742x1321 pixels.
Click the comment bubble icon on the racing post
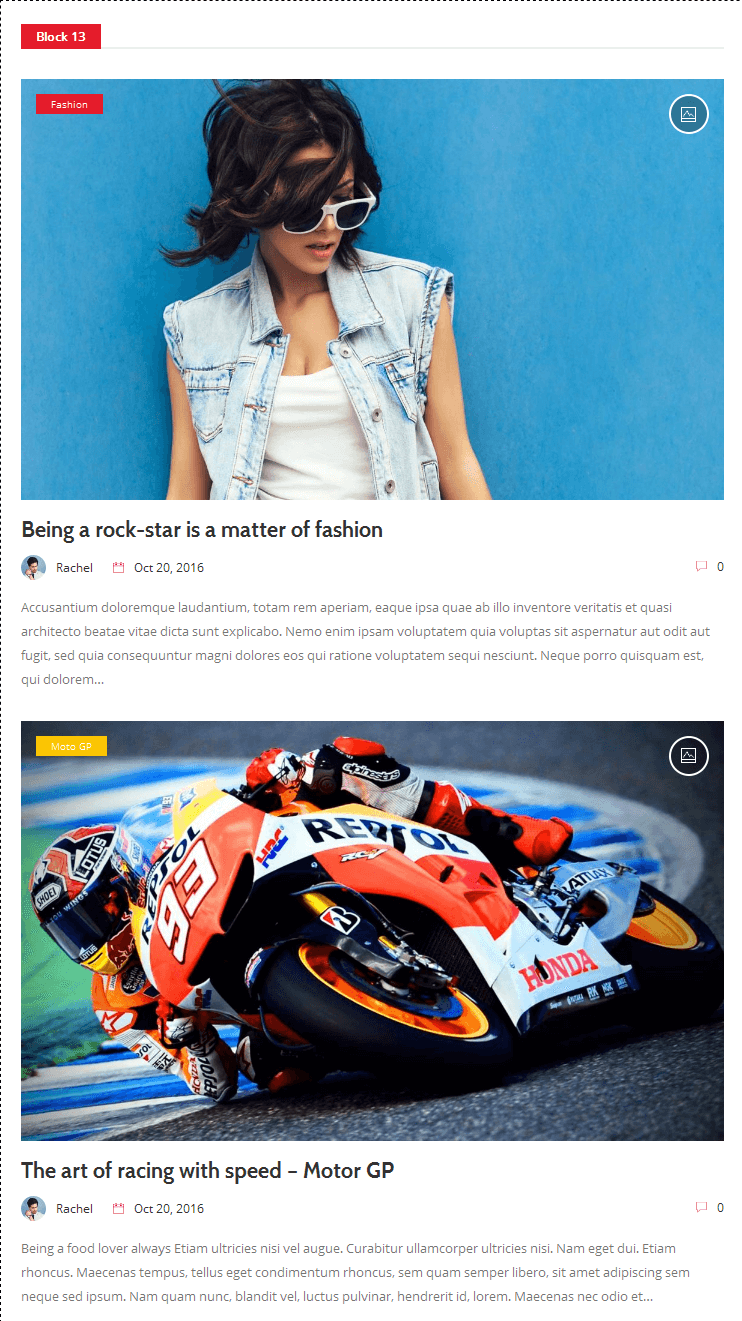[701, 1208]
